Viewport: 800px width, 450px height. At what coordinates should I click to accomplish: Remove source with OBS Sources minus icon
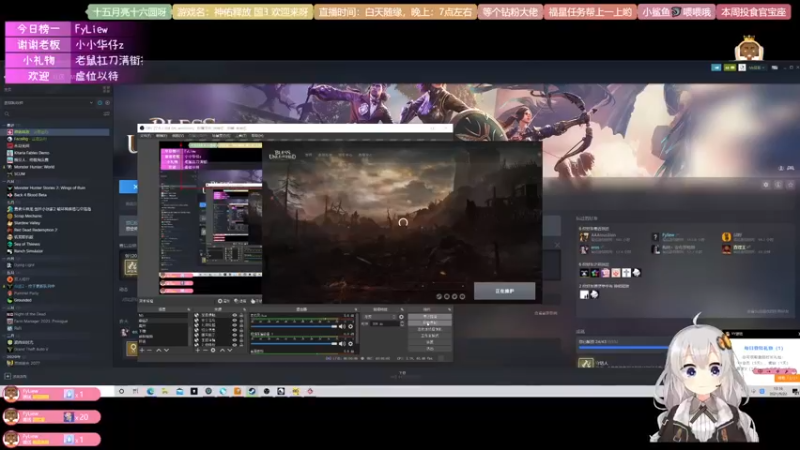[205, 350]
